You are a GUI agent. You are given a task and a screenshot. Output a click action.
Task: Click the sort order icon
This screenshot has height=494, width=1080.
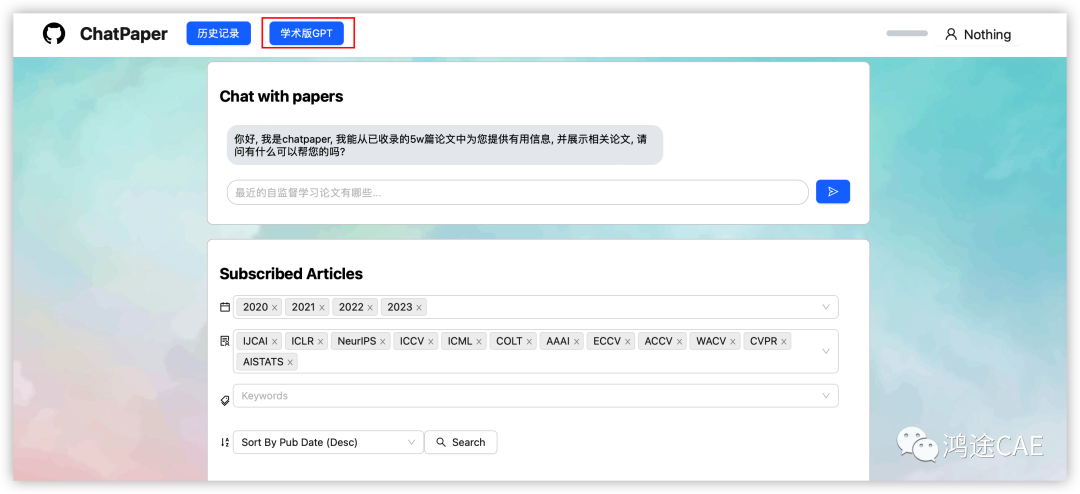pyautogui.click(x=225, y=442)
